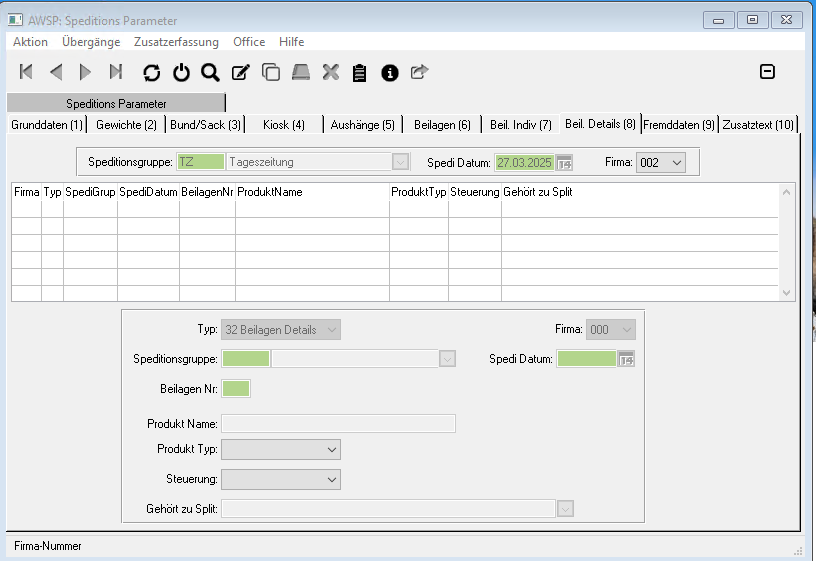This screenshot has height=561, width=816.
Task: Click the edit pencil icon
Action: point(240,72)
